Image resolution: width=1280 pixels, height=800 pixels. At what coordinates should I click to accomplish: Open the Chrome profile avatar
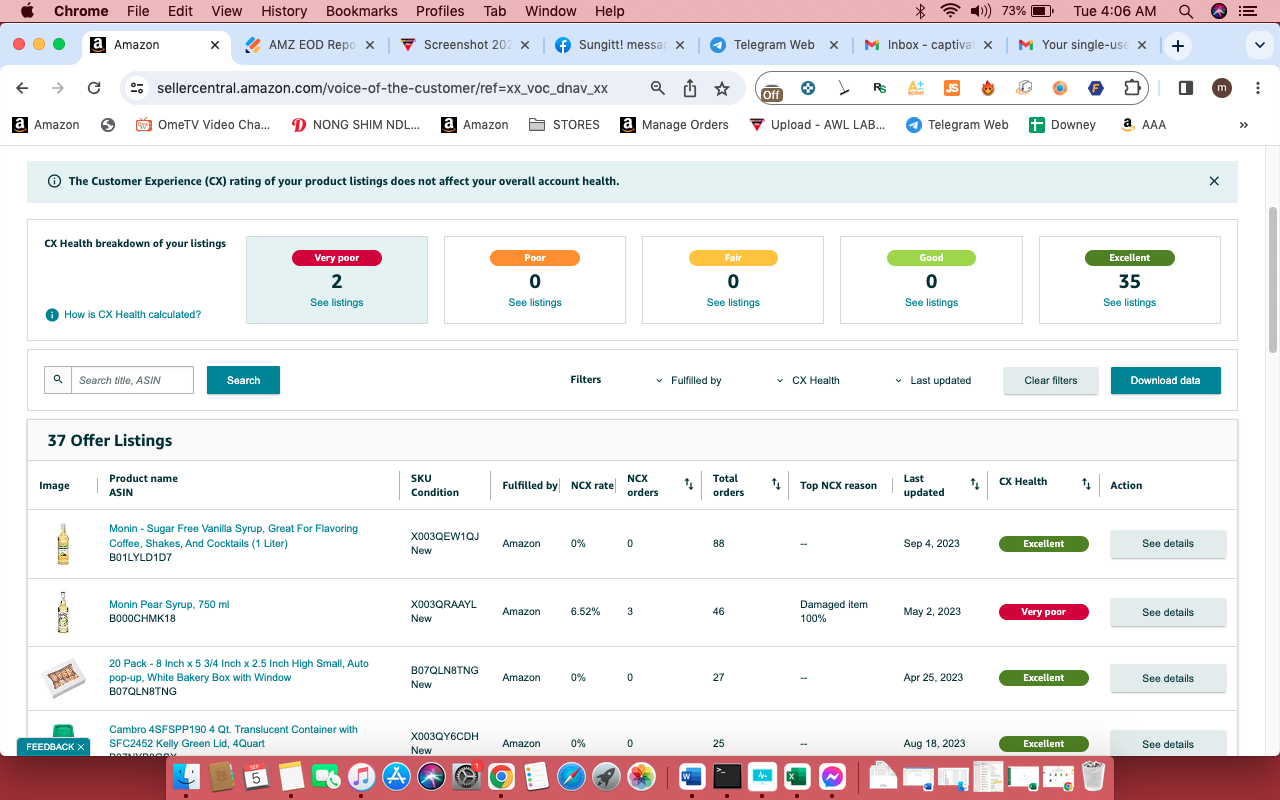(x=1222, y=88)
